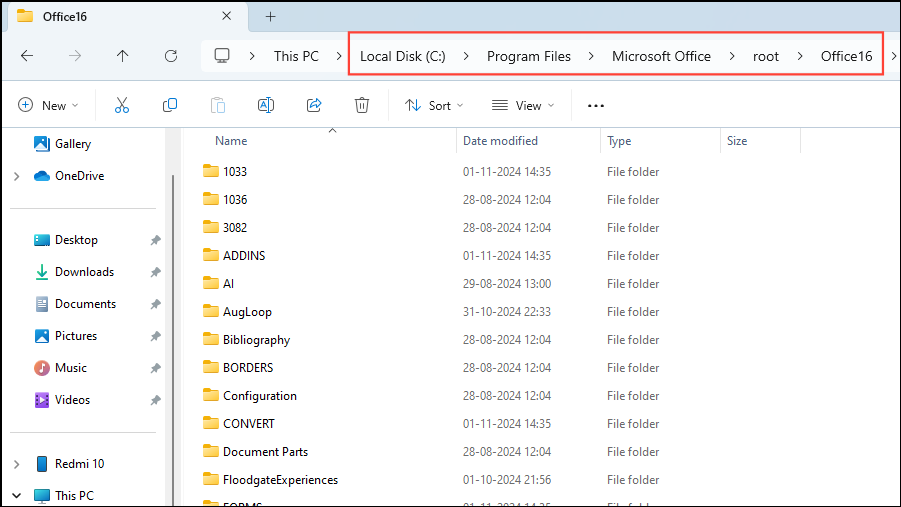The height and width of the screenshot is (507, 901).
Task: Click the Share toolbar icon
Action: pyautogui.click(x=314, y=105)
